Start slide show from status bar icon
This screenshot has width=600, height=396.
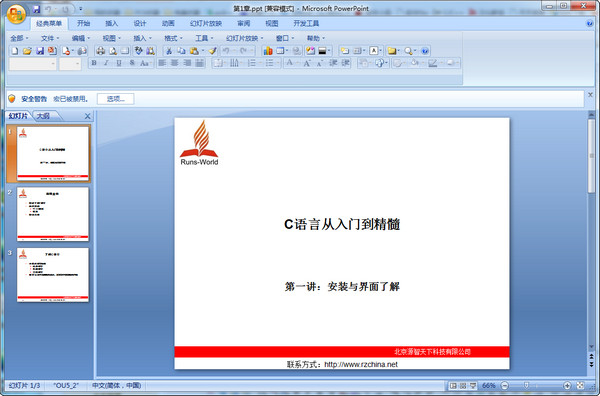pos(473,386)
